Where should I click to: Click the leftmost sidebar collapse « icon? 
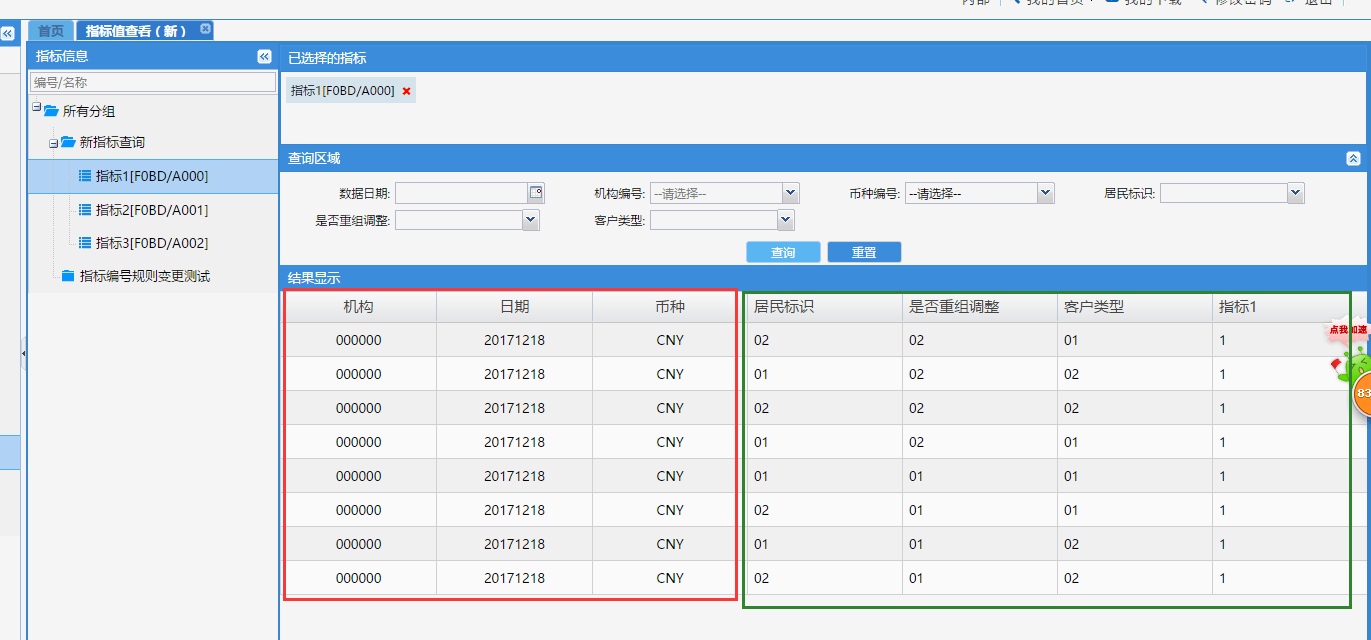point(9,32)
